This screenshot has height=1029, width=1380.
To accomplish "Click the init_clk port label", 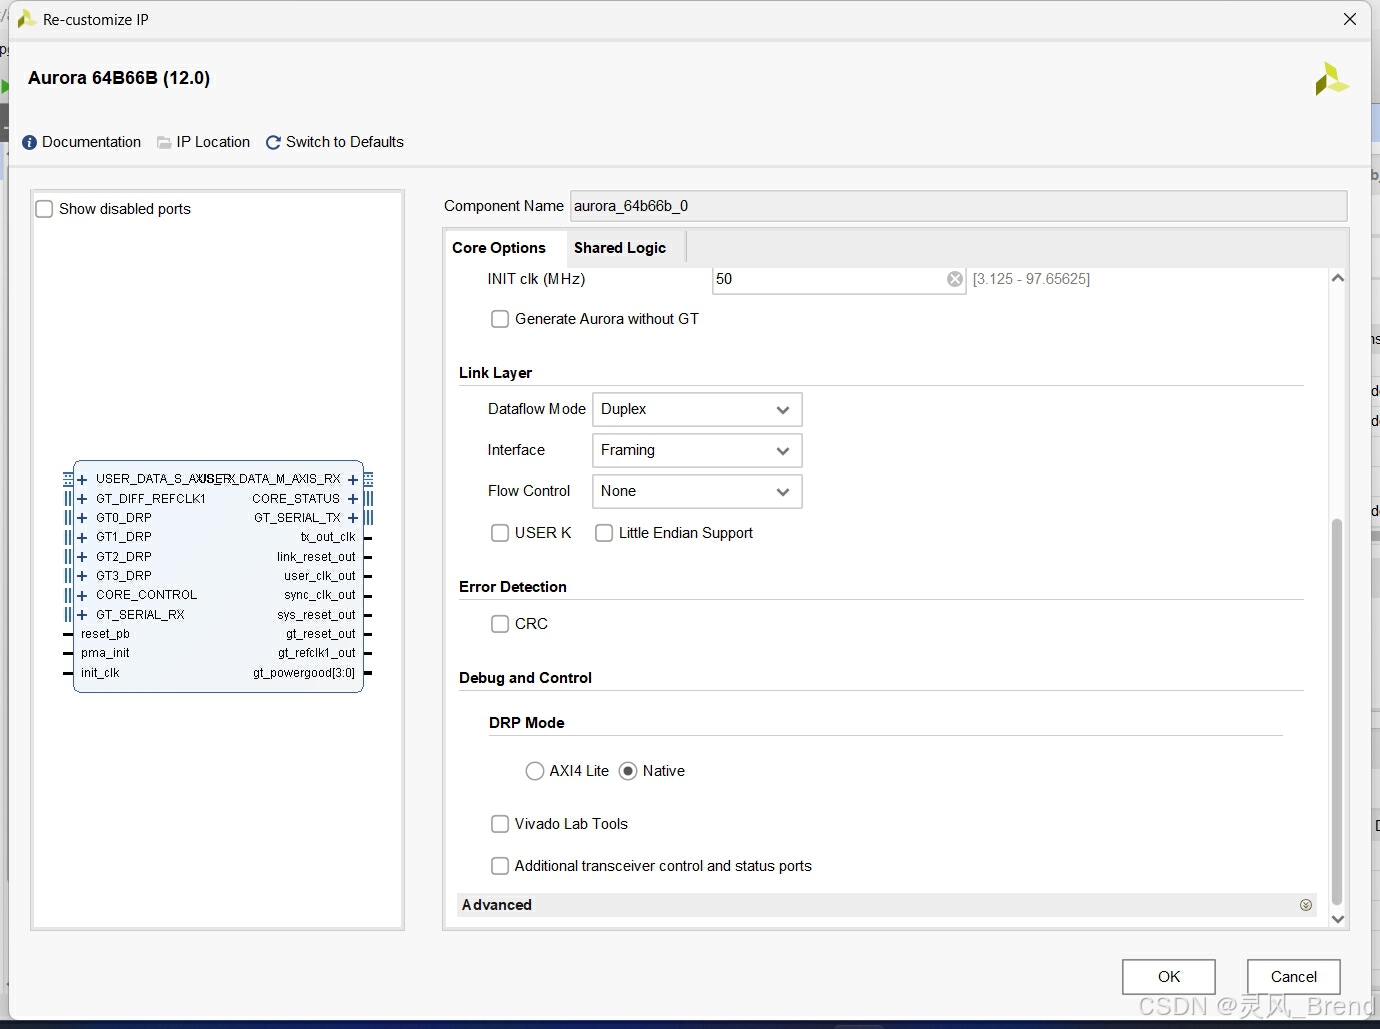I will click(100, 673).
